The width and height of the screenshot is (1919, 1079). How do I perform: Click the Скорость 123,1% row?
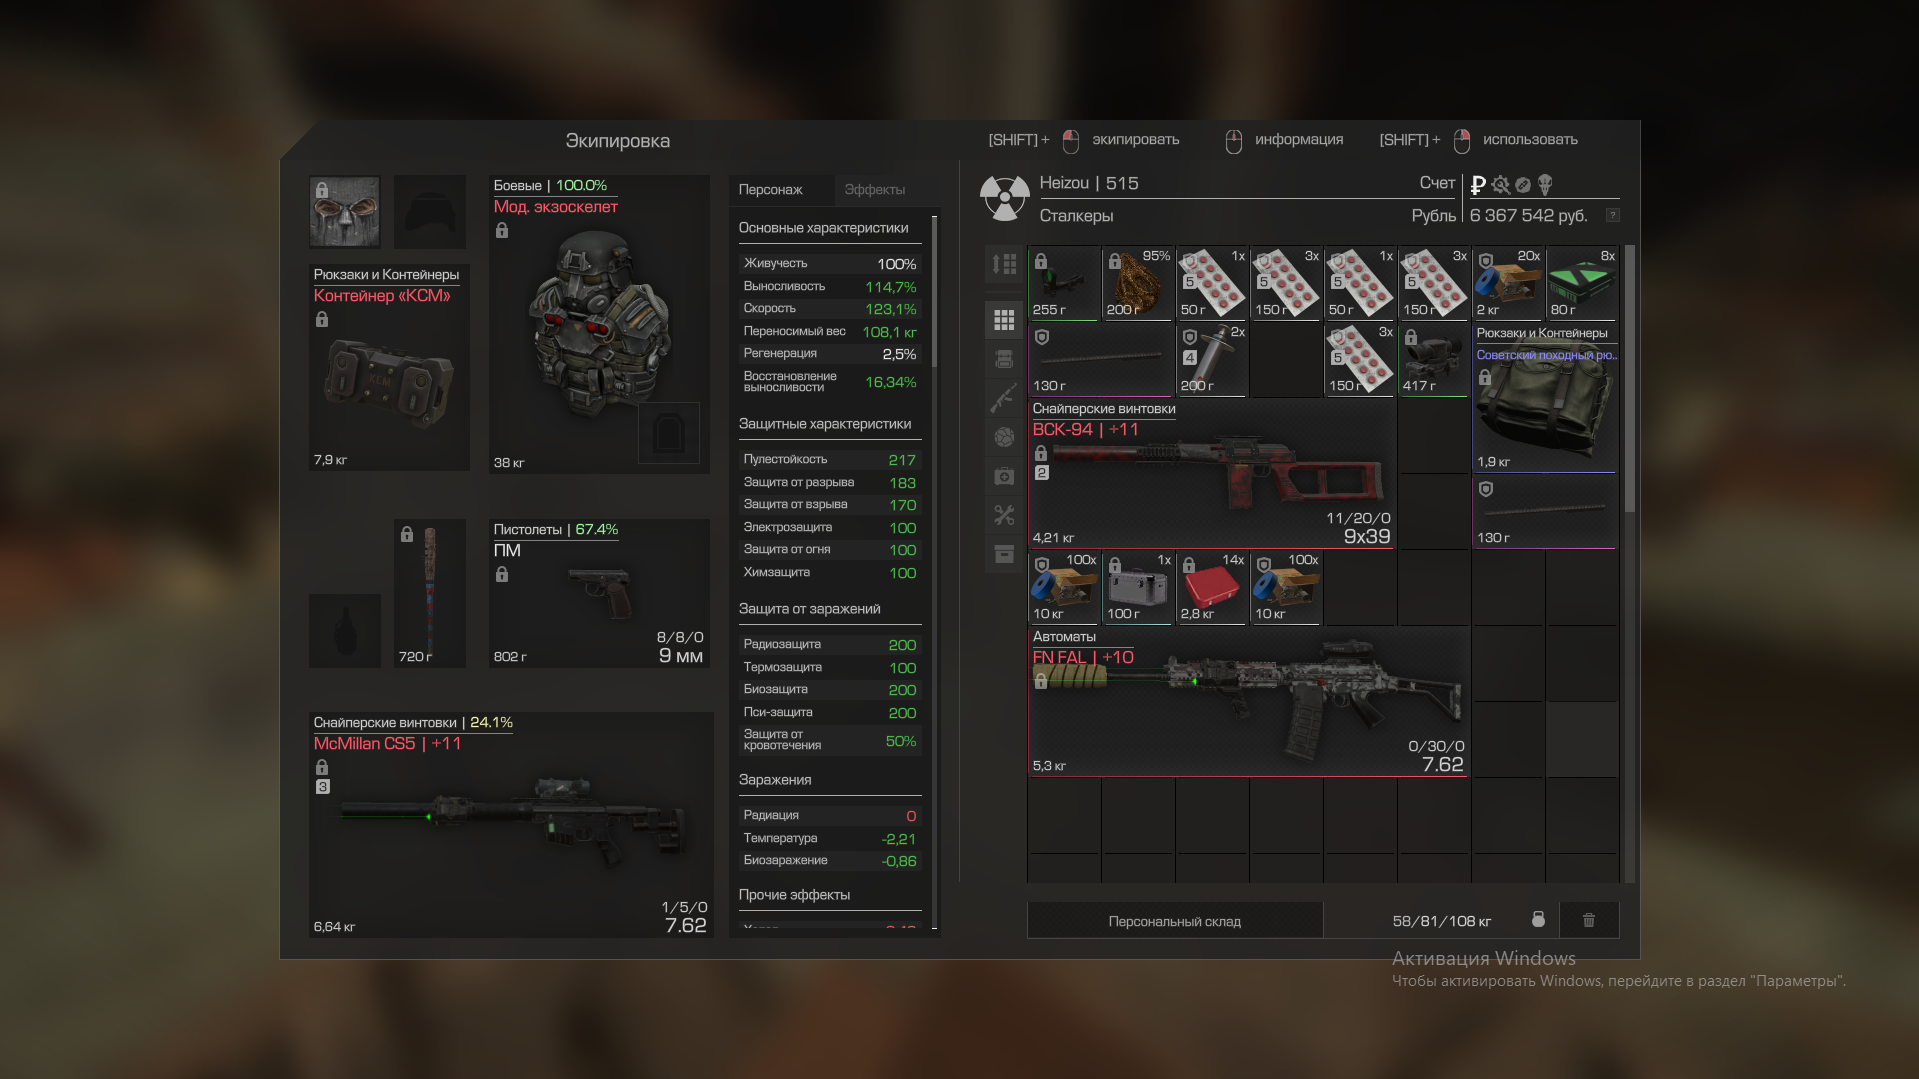(829, 308)
